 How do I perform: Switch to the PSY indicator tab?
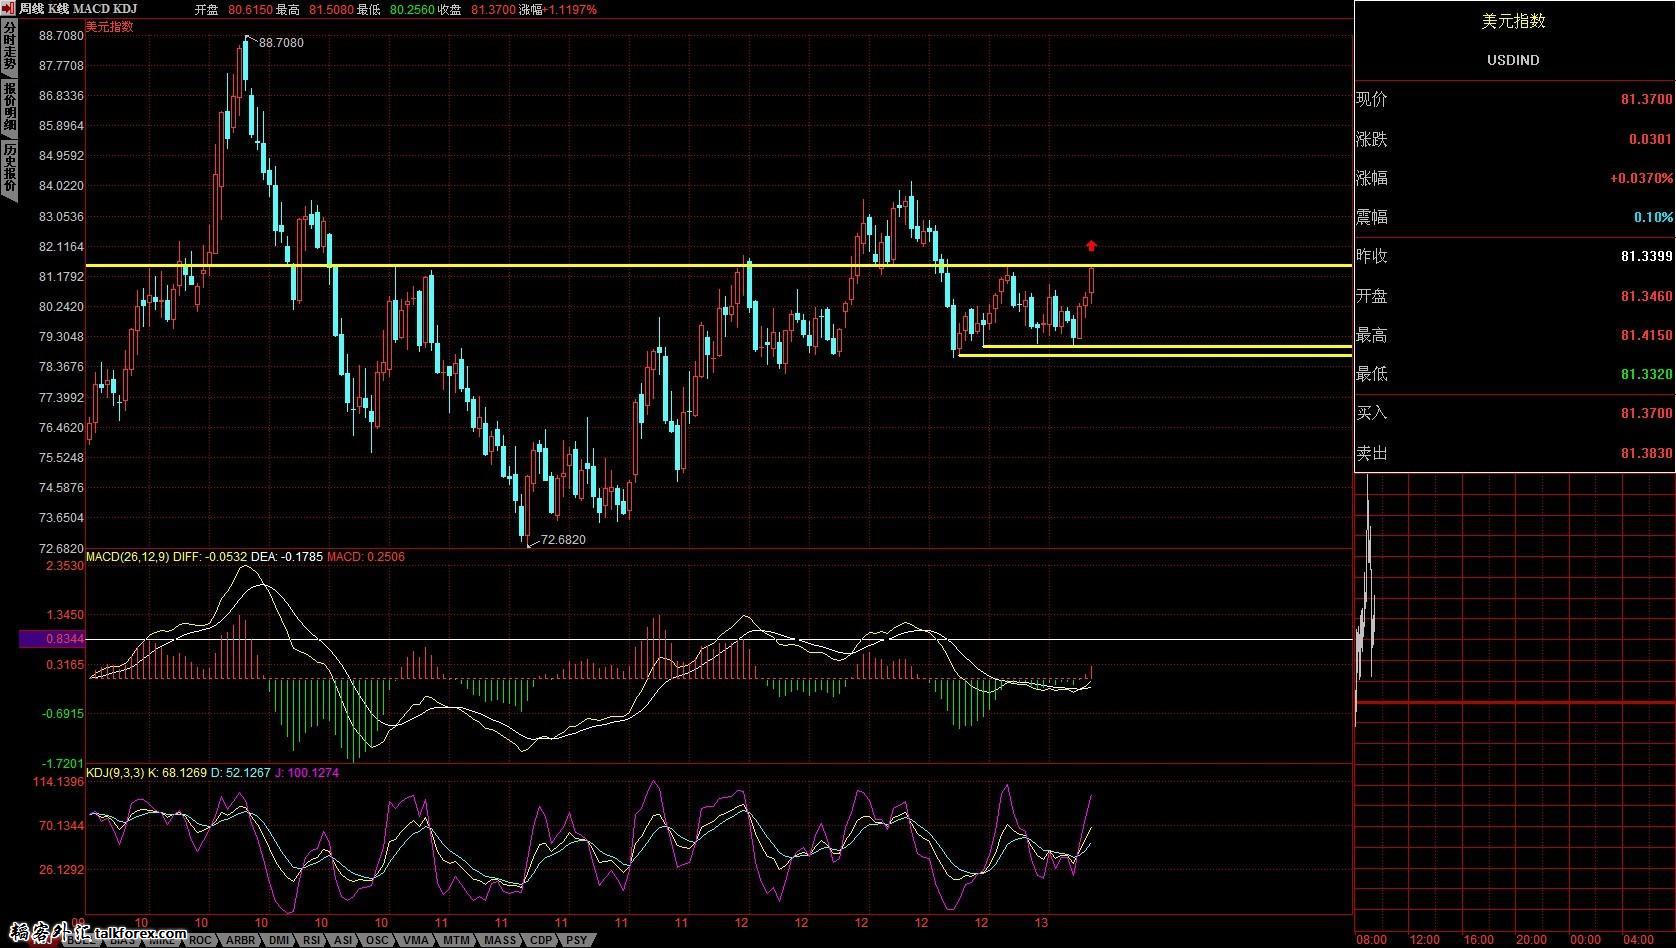[x=576, y=940]
